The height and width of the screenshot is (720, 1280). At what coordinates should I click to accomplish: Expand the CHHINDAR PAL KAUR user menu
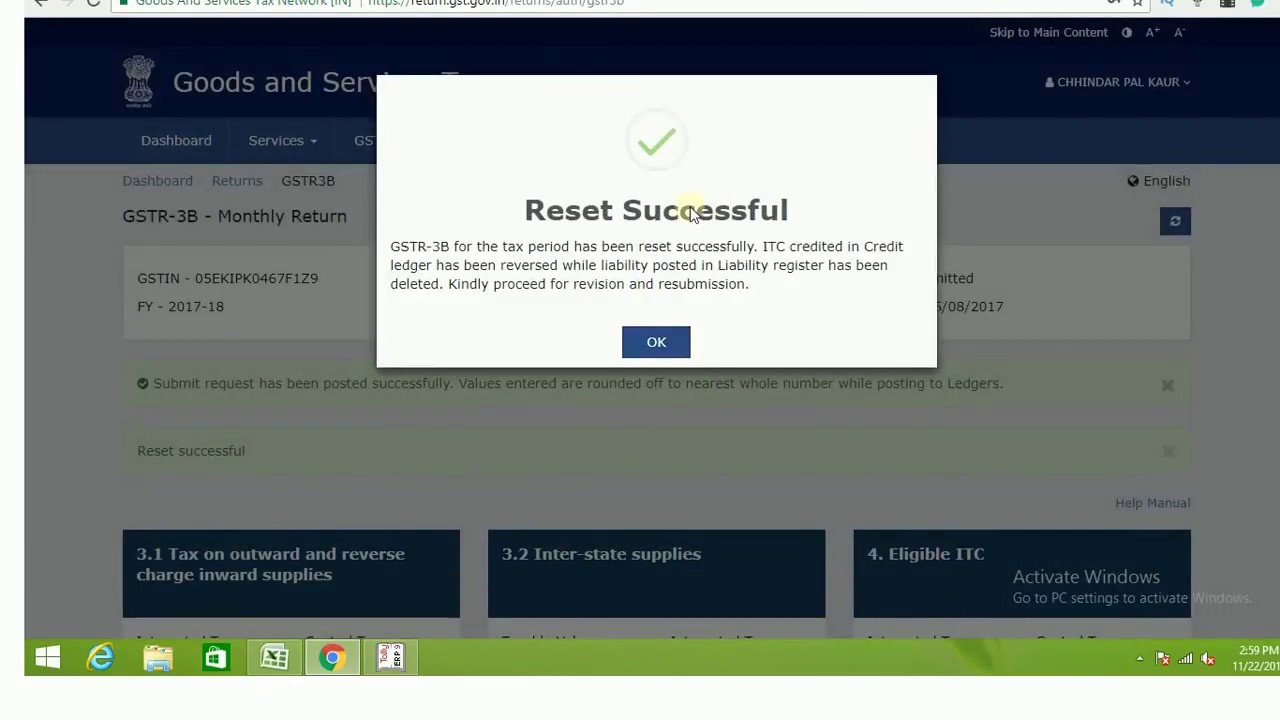click(1118, 82)
